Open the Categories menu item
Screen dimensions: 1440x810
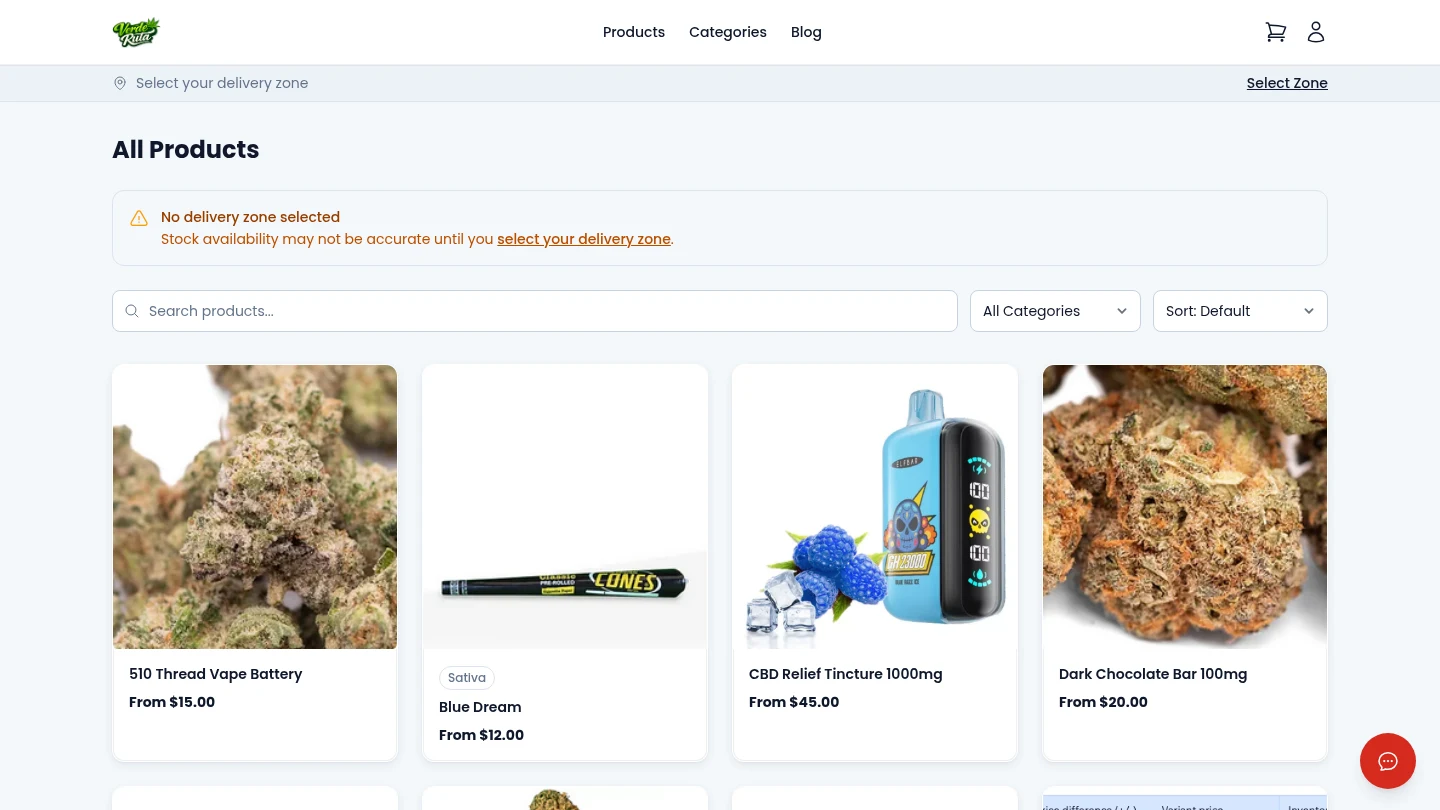[728, 32]
